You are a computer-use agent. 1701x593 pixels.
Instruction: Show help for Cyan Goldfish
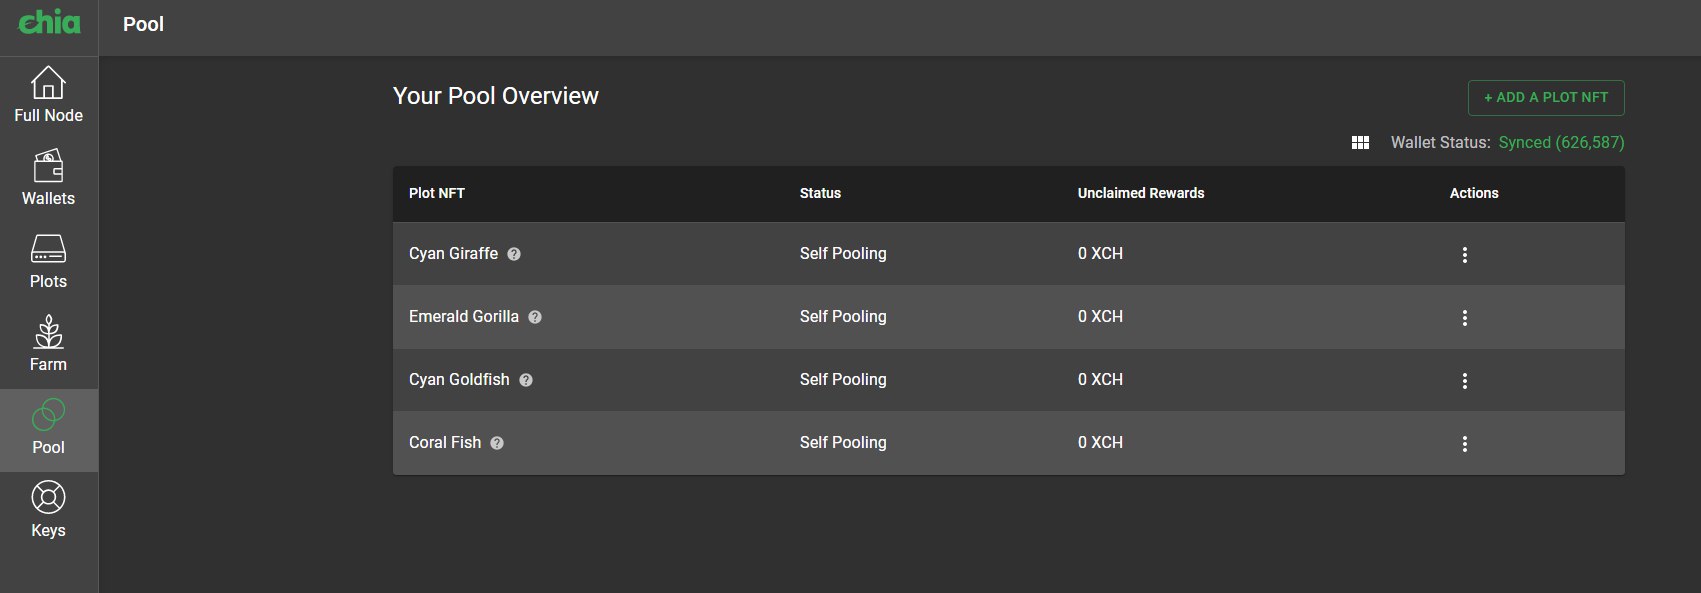526,380
